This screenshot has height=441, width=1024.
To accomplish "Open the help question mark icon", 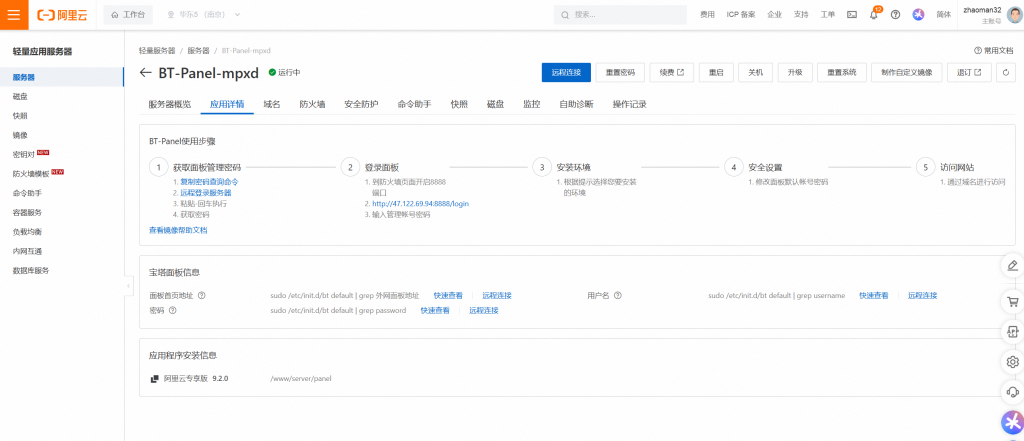I will coord(895,14).
